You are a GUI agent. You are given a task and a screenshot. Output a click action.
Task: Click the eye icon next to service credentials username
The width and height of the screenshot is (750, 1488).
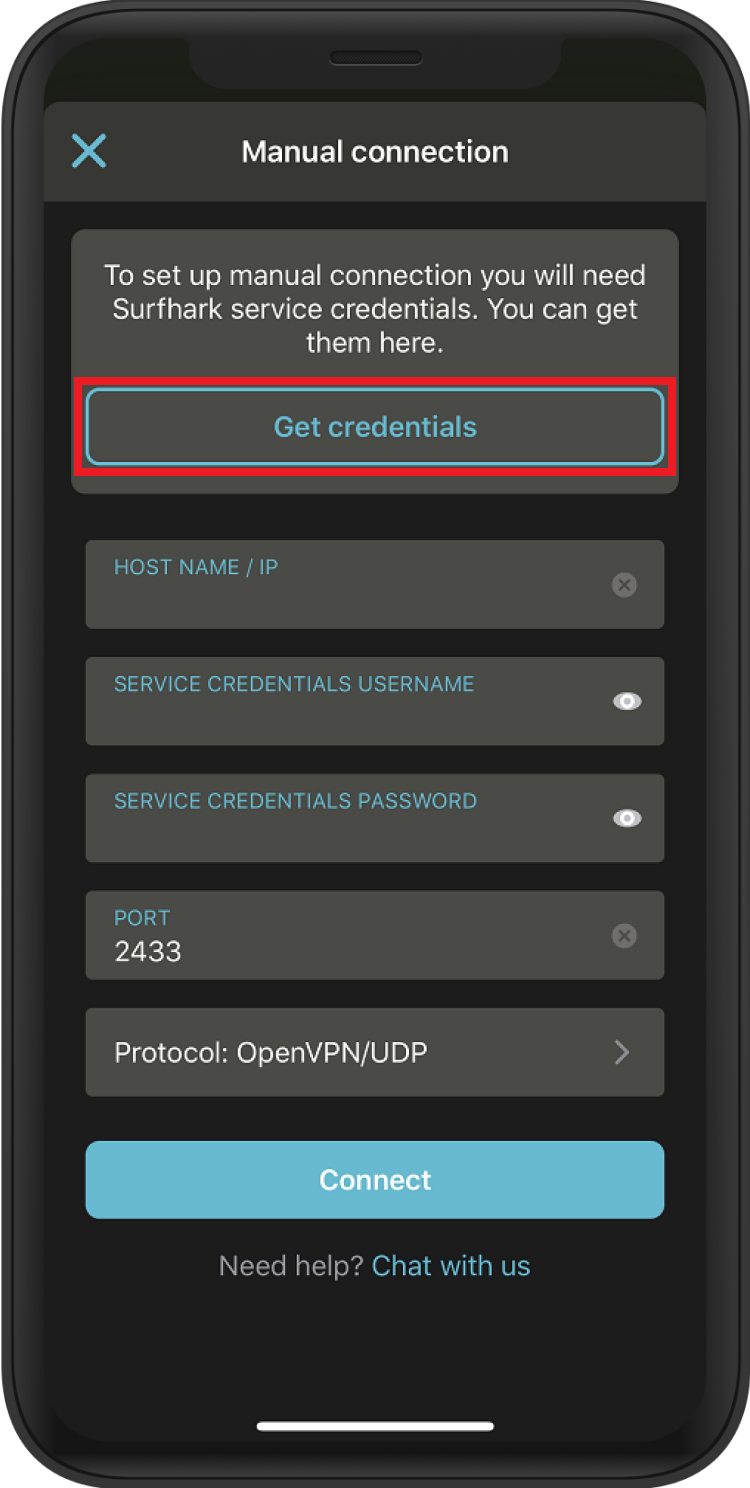(627, 701)
